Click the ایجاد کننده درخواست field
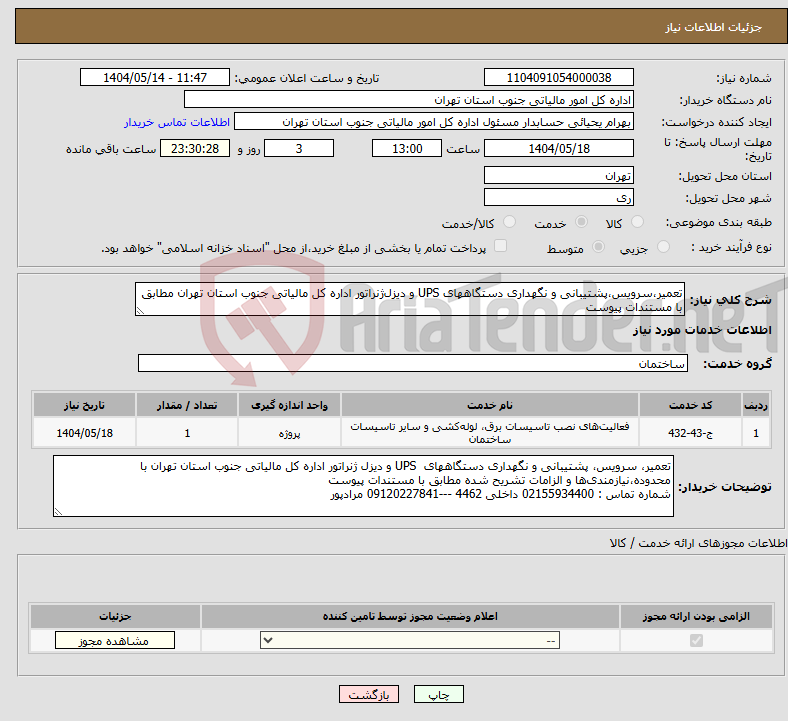The width and height of the screenshot is (788, 721). tap(434, 122)
